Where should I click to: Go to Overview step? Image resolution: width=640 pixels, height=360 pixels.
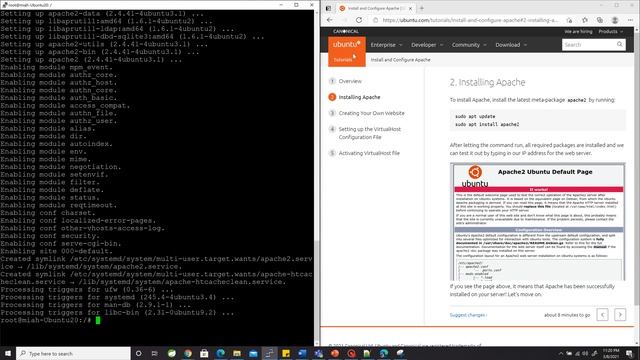point(350,81)
